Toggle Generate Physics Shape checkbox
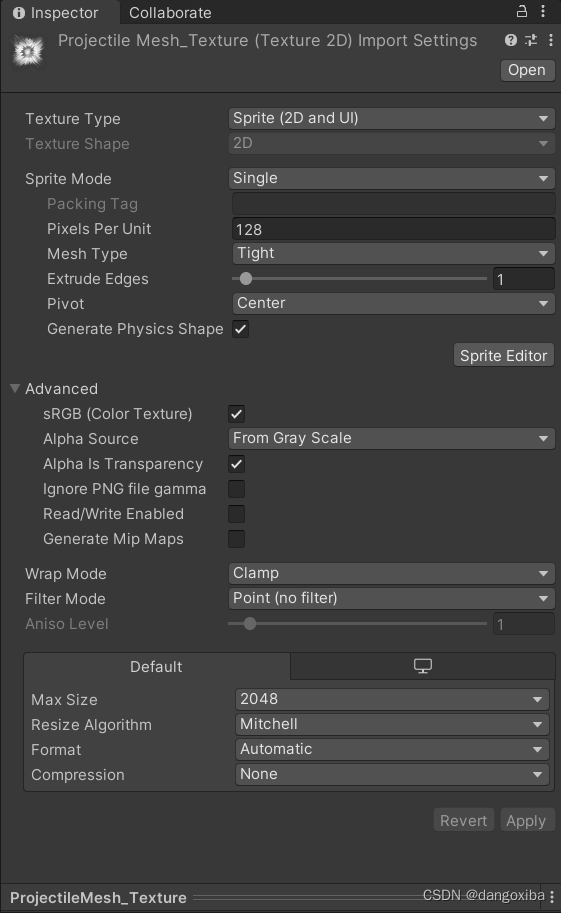561x913 pixels. pos(241,329)
